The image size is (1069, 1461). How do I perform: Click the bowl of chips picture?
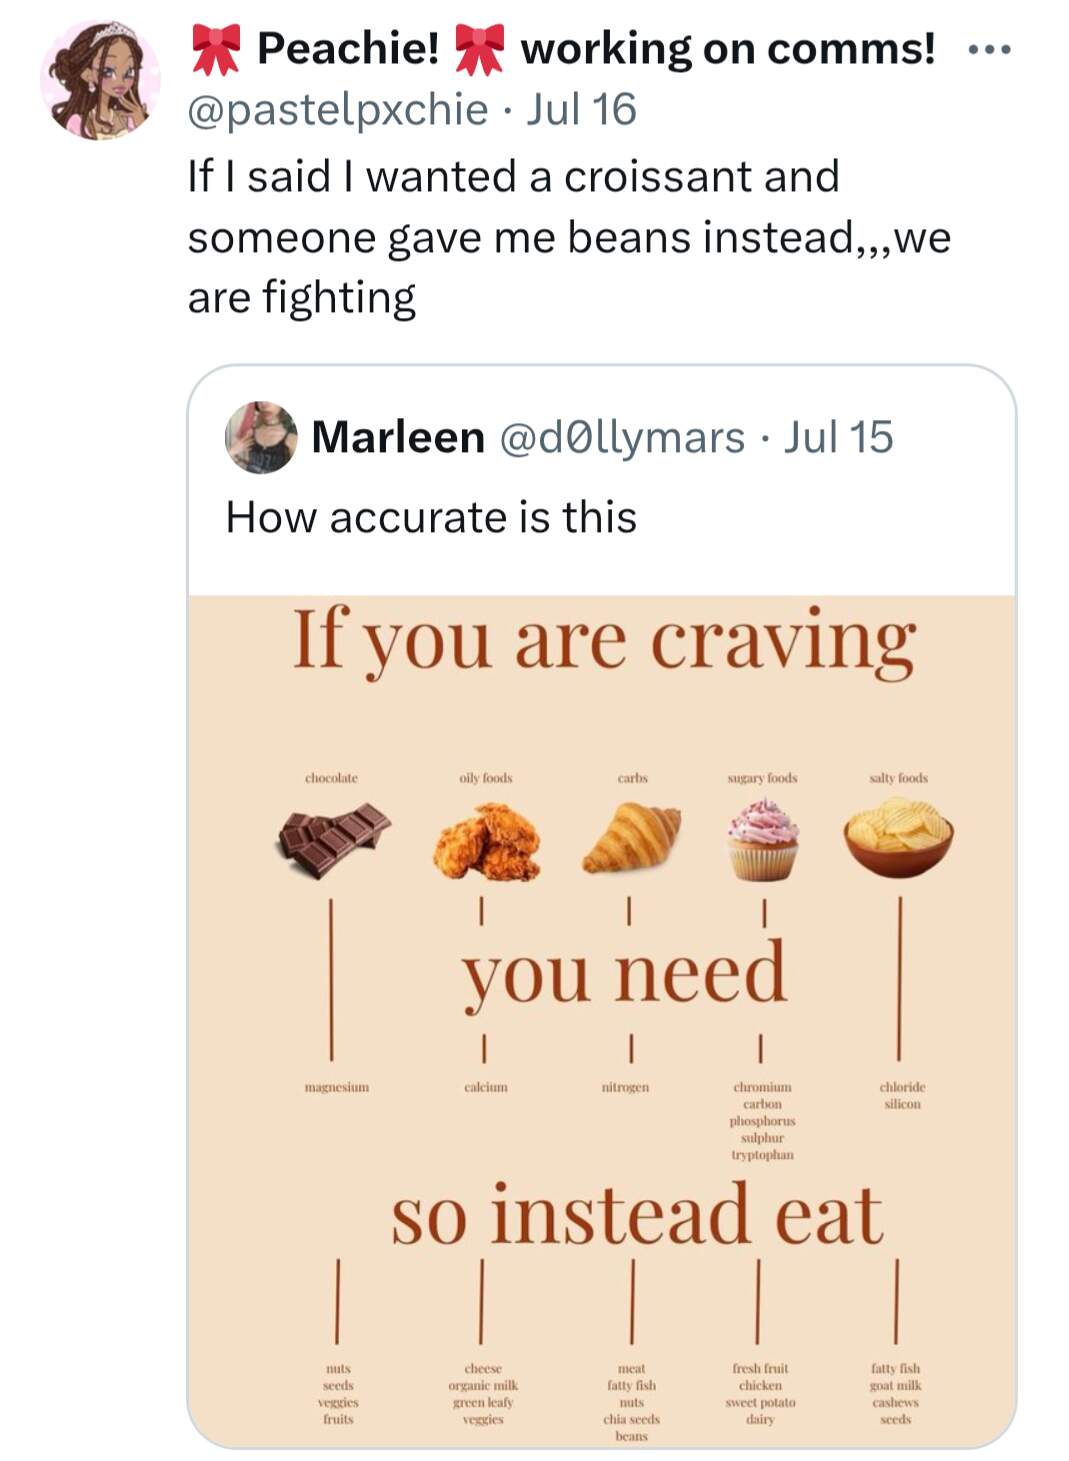pyautogui.click(x=899, y=837)
